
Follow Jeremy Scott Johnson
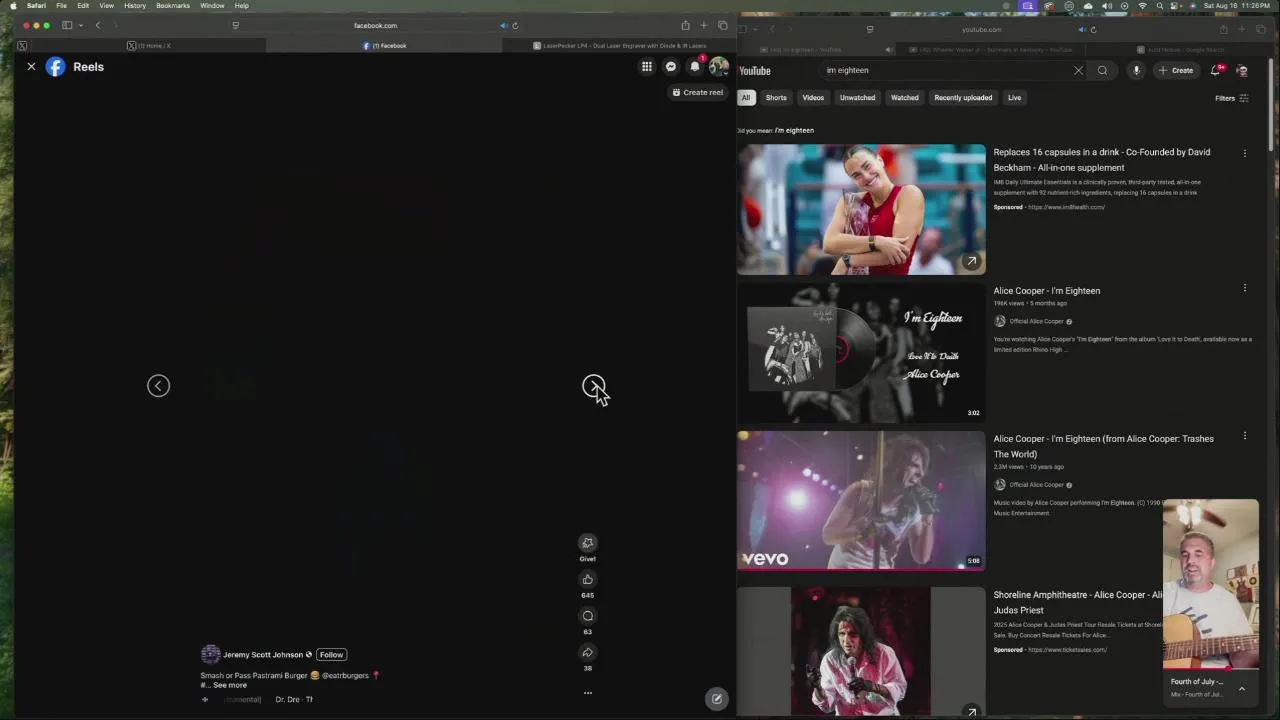coord(331,655)
